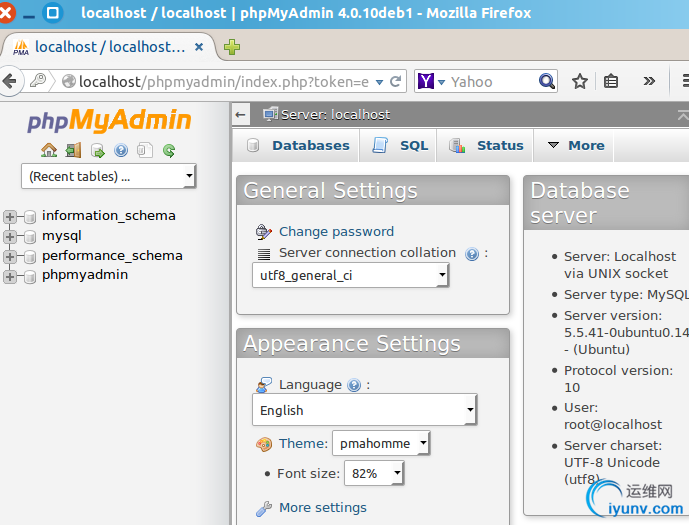The width and height of the screenshot is (689, 525).
Task: Select the information_schema database name
Action: pyautogui.click(x=109, y=216)
